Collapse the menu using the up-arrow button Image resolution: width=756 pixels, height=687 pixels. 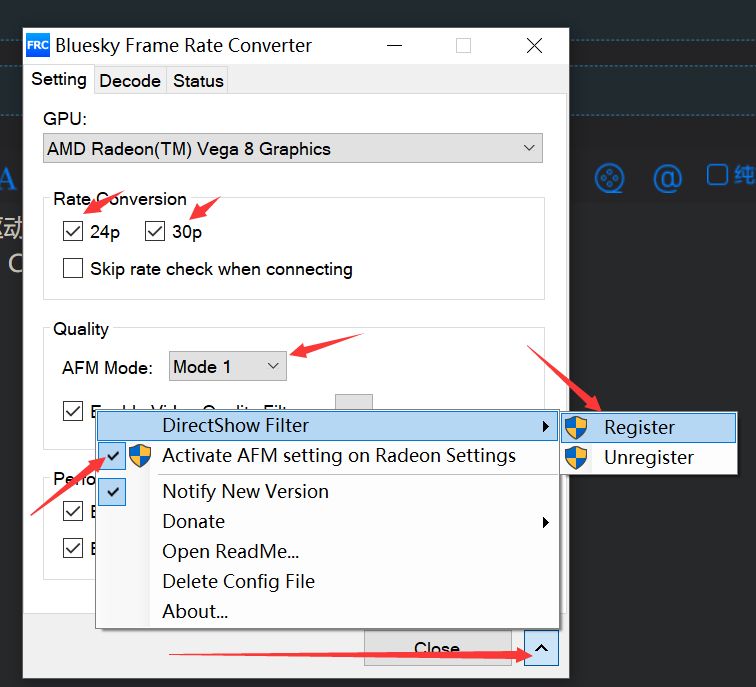coord(541,648)
